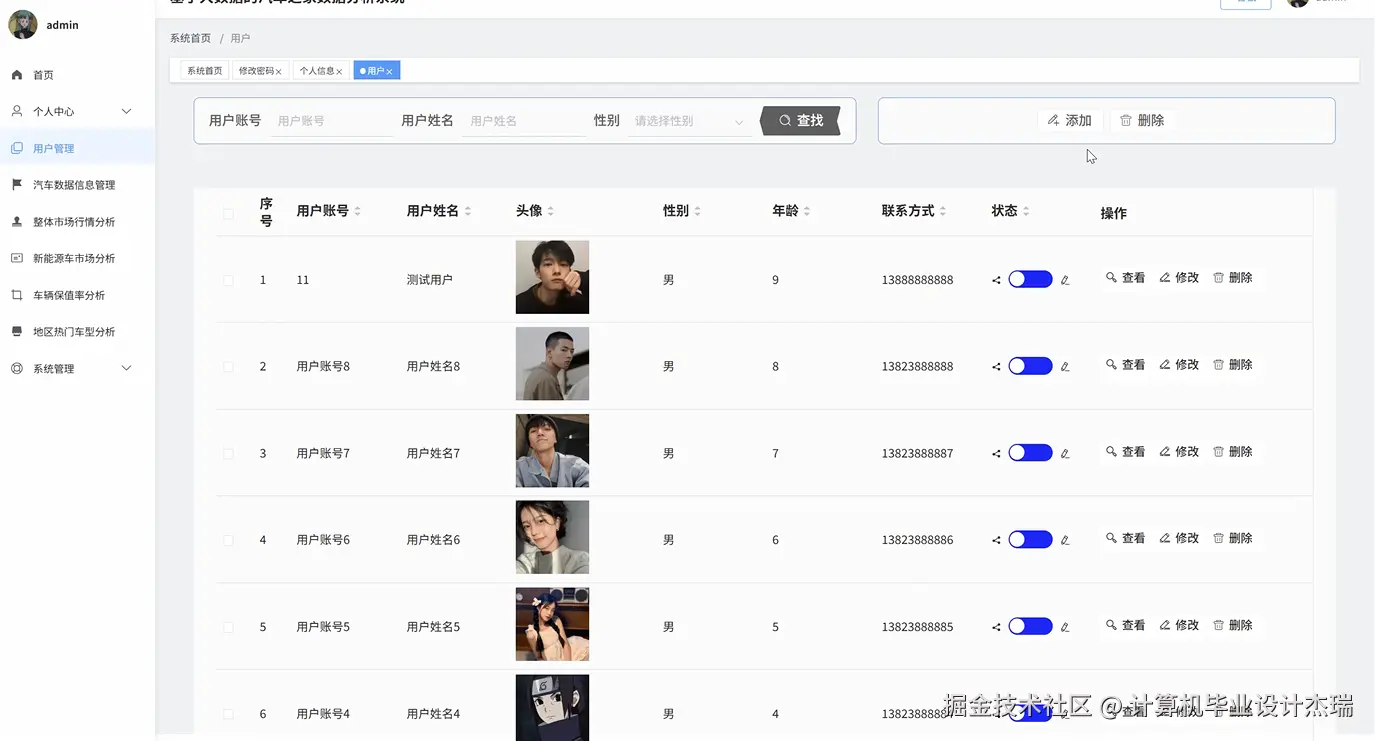Click status edit pencil for 用户姓名6
The height and width of the screenshot is (741, 1375).
pyautogui.click(x=1065, y=540)
